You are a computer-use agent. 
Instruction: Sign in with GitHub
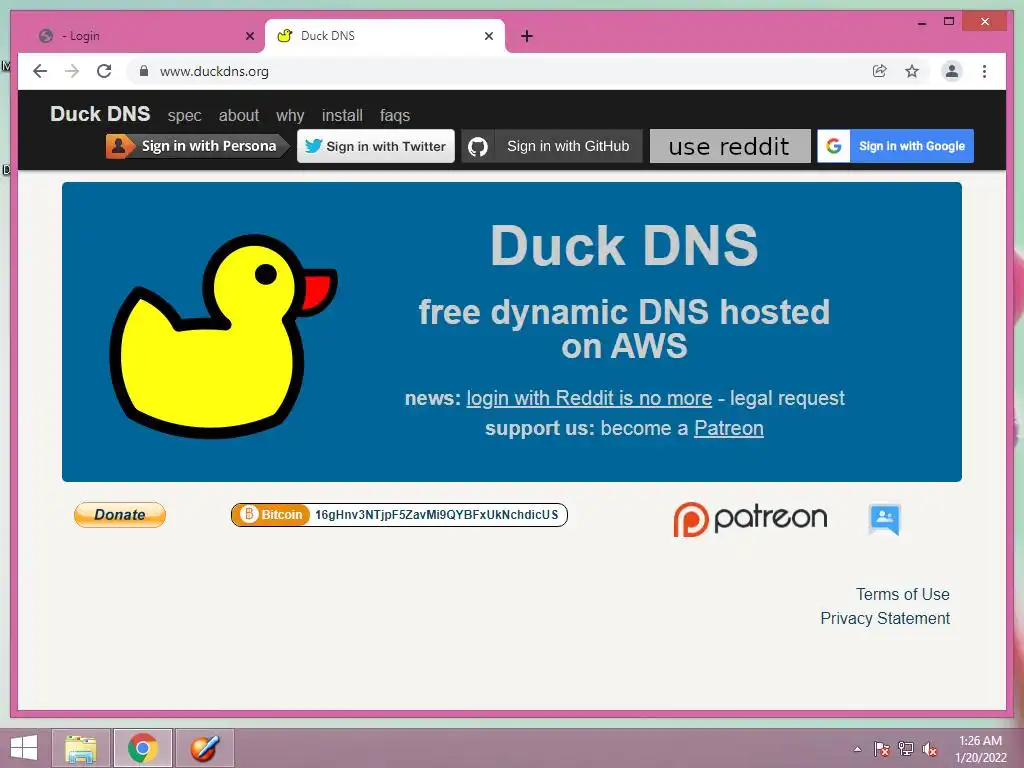click(x=552, y=146)
